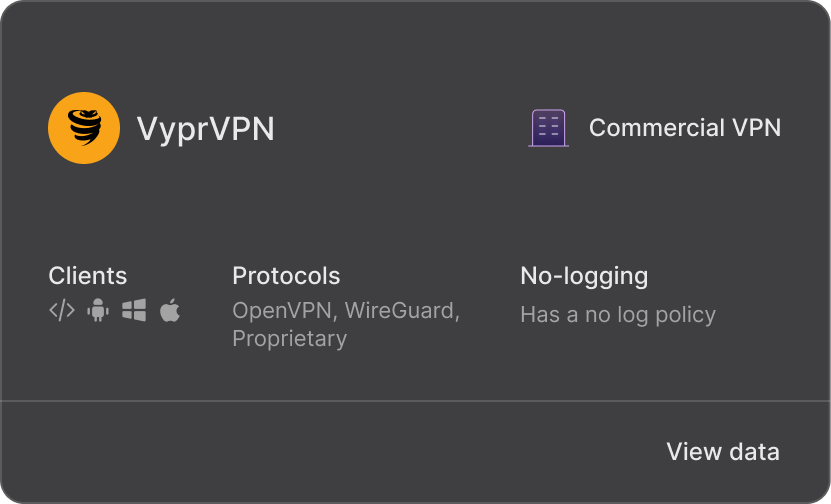Select the Windows client icon
Screen dimensions: 831x504
tap(134, 311)
